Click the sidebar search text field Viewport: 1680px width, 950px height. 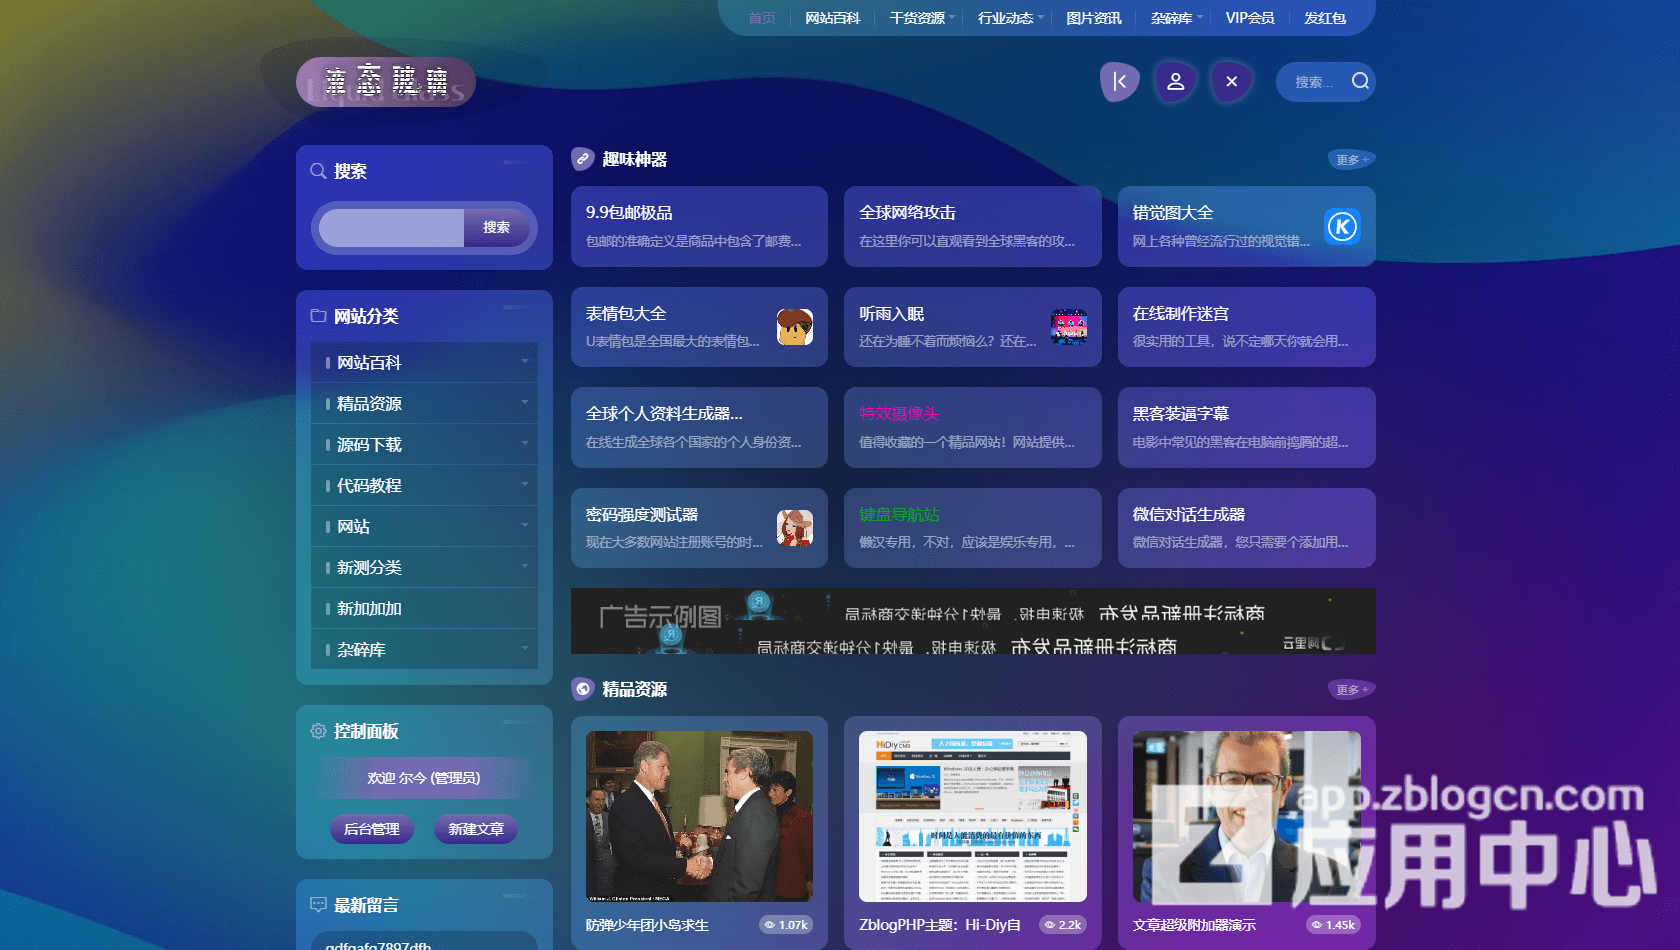coord(391,227)
